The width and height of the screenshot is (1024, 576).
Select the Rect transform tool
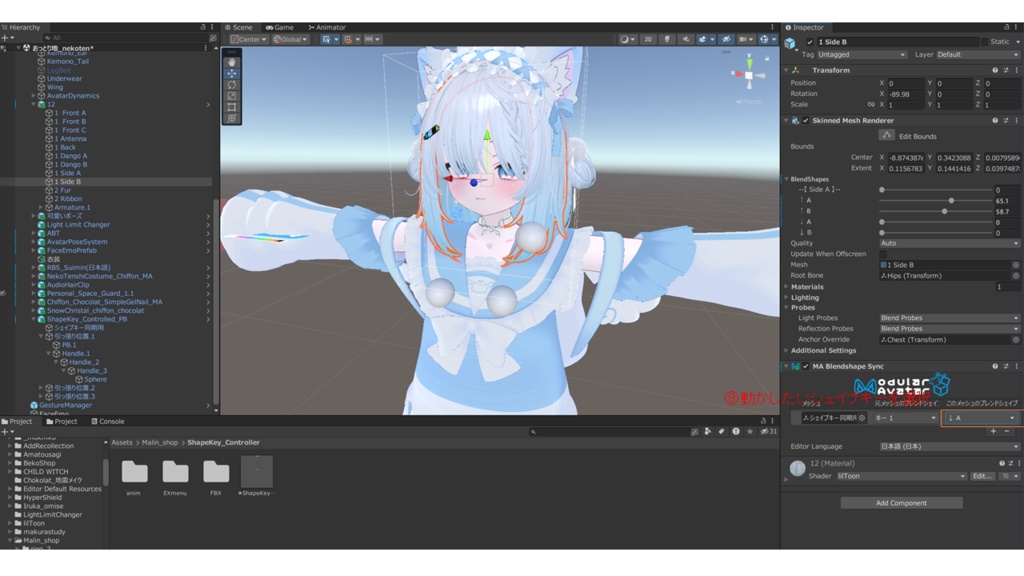click(232, 107)
